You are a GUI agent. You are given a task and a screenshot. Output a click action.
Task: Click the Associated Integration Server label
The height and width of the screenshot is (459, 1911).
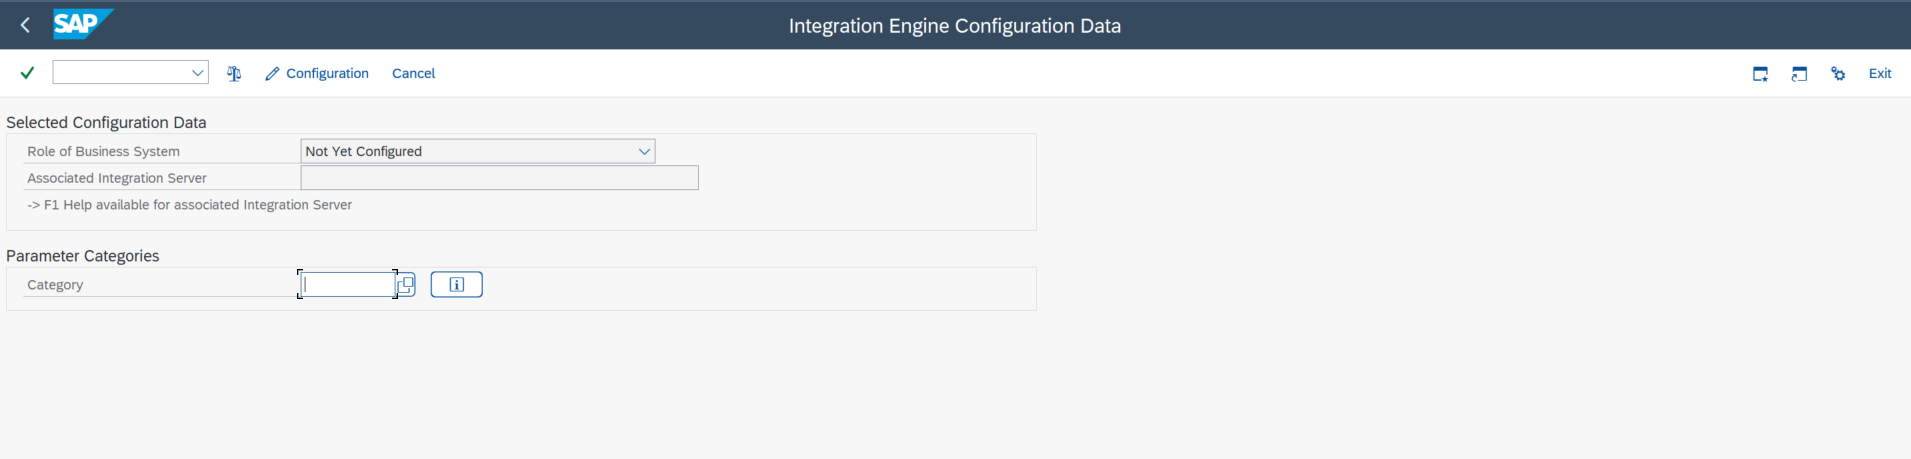117,178
